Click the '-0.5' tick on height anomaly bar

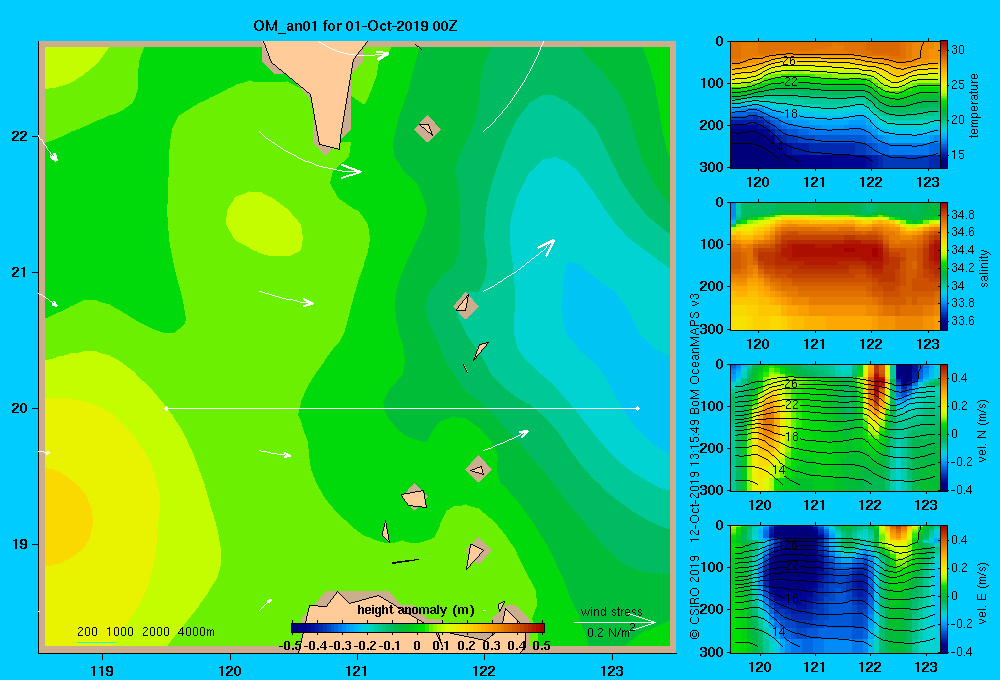[290, 646]
